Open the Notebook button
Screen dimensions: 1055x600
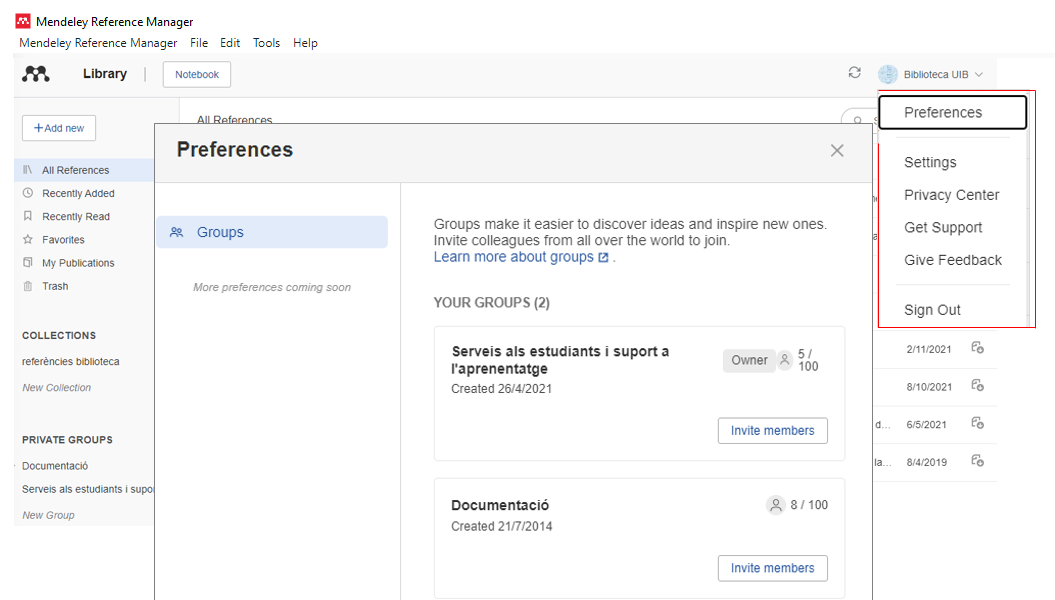196,75
